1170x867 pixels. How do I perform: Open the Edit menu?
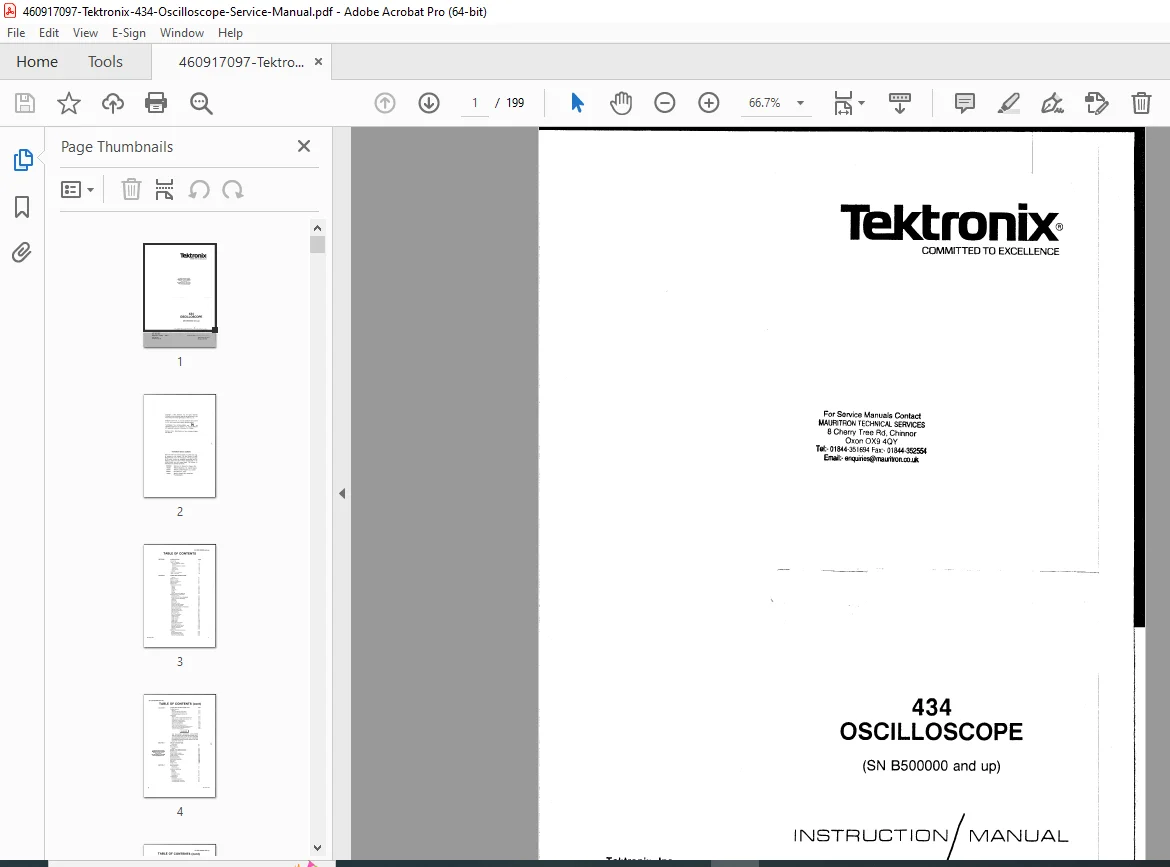click(49, 33)
